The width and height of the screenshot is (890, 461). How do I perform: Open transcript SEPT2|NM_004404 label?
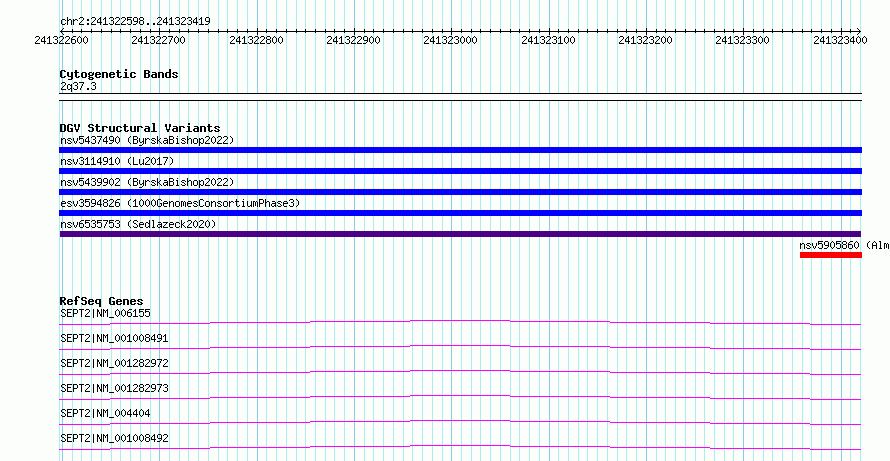[x=105, y=413]
